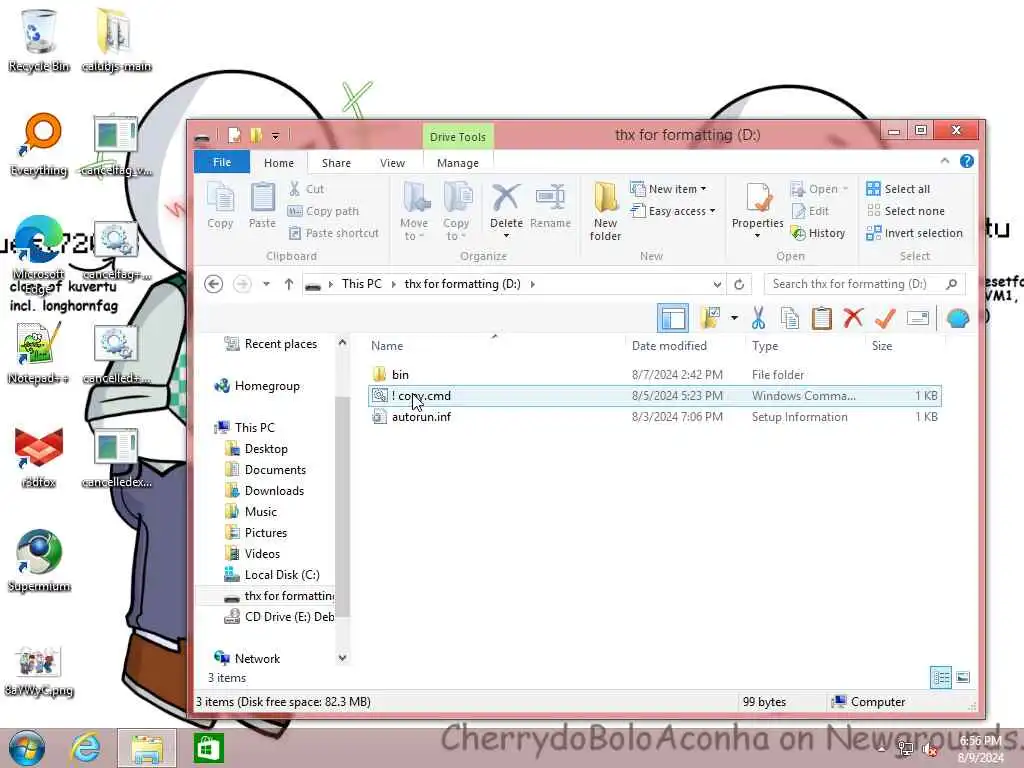Switch to Details view in the status bar
Image resolution: width=1024 pixels, height=768 pixels.
click(x=940, y=678)
